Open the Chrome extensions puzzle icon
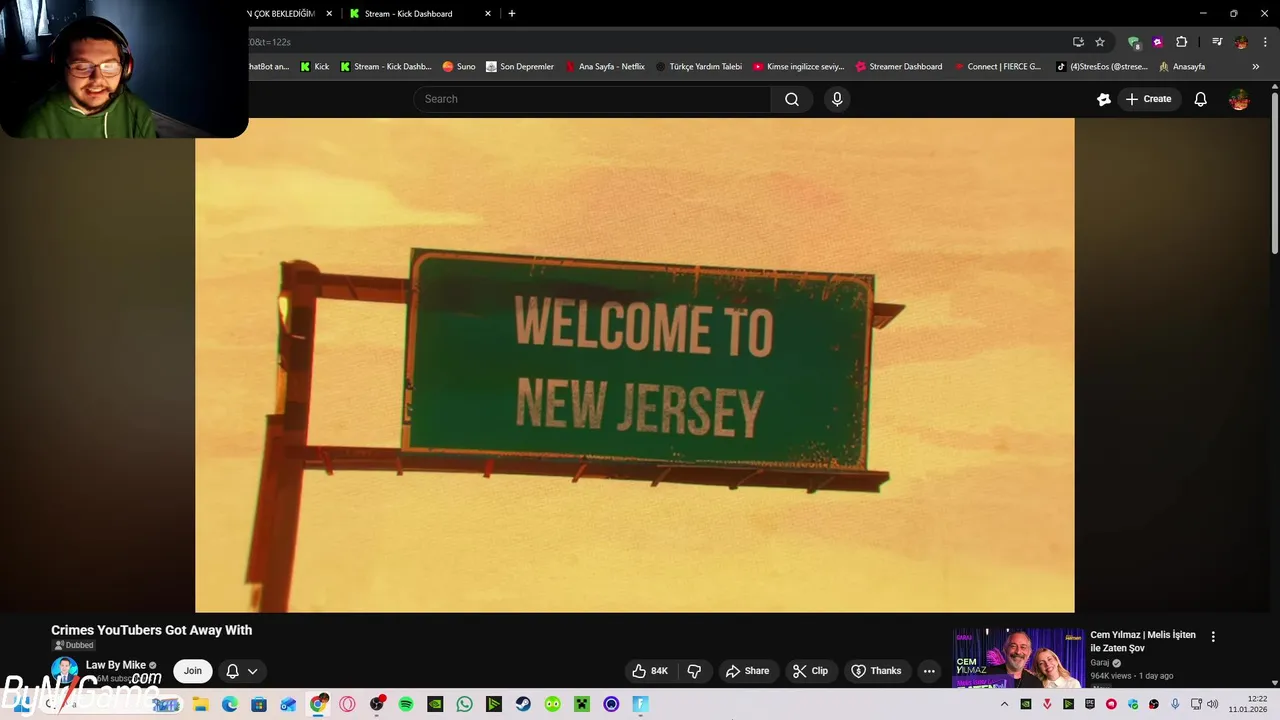Viewport: 1280px width, 720px height. pyautogui.click(x=1181, y=42)
